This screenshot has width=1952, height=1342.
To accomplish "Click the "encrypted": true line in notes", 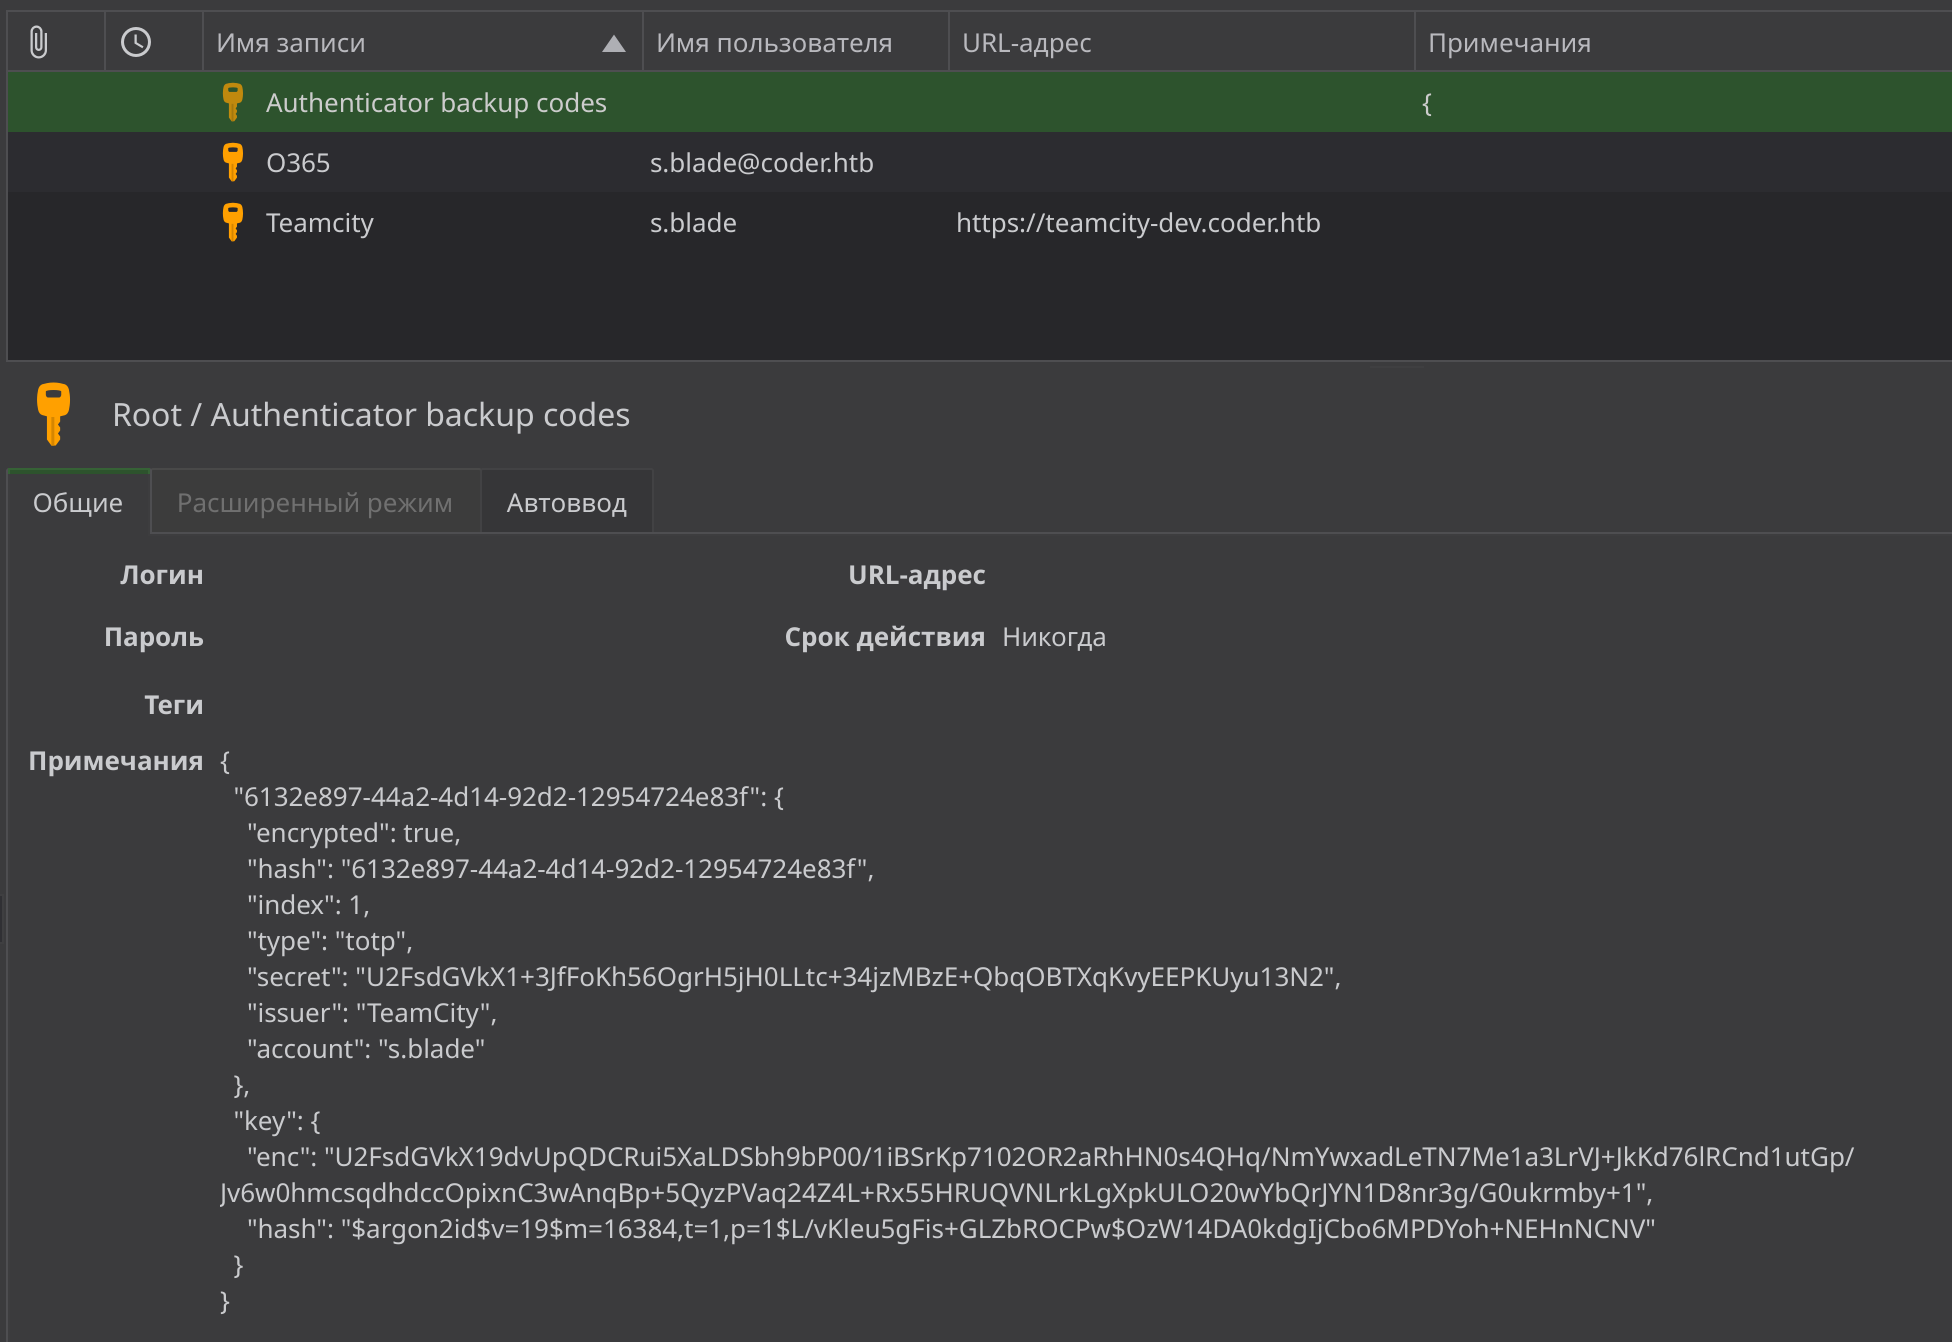I will click(x=354, y=833).
